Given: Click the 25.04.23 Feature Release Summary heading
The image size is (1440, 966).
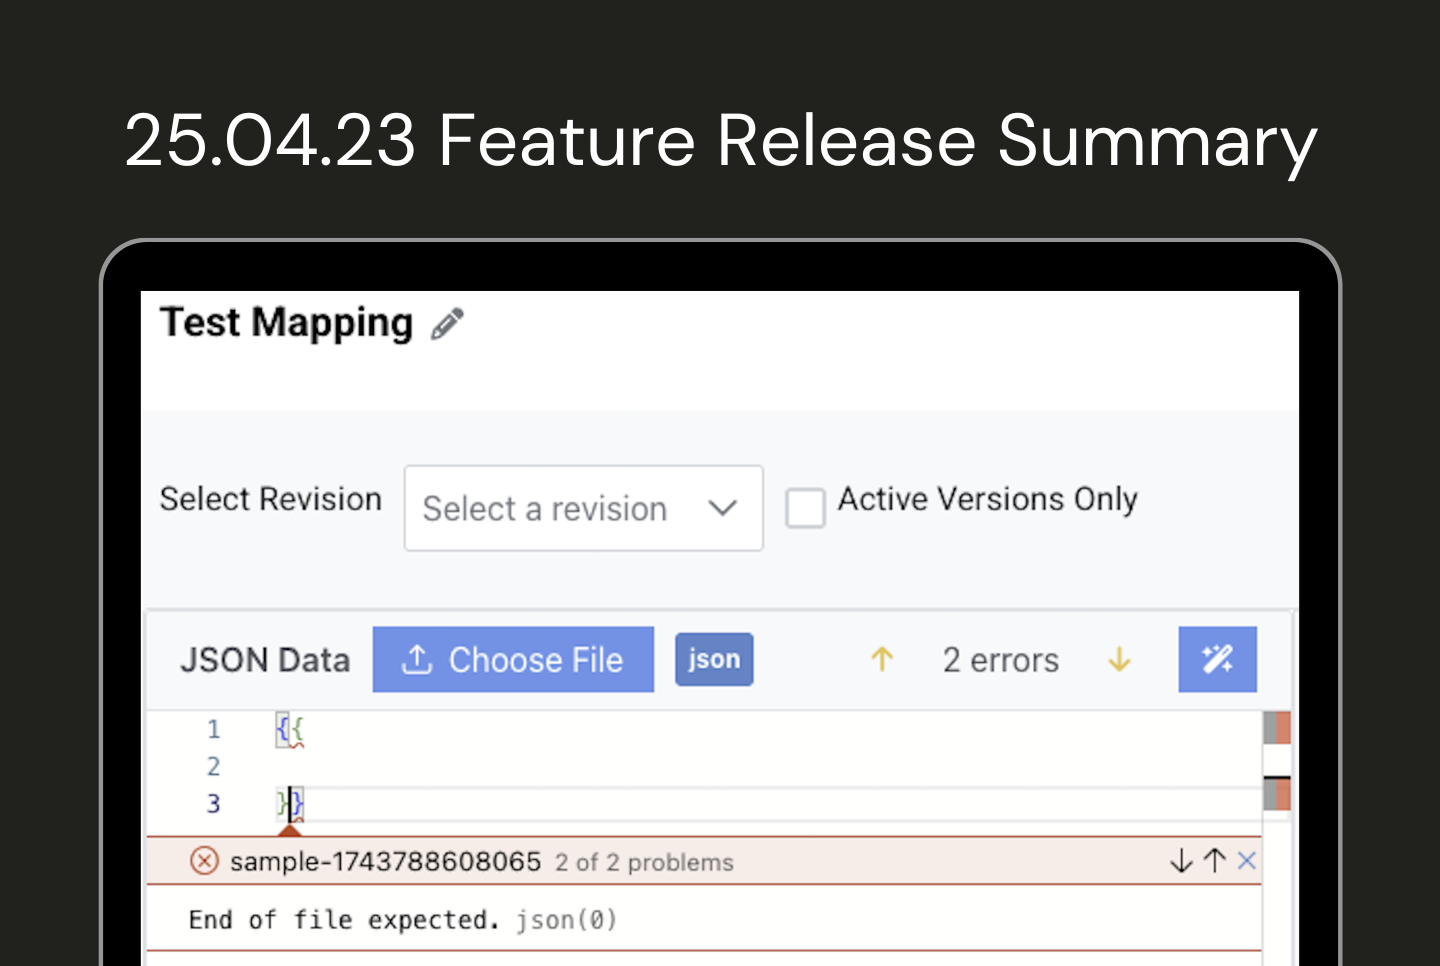Looking at the screenshot, I should 720,140.
